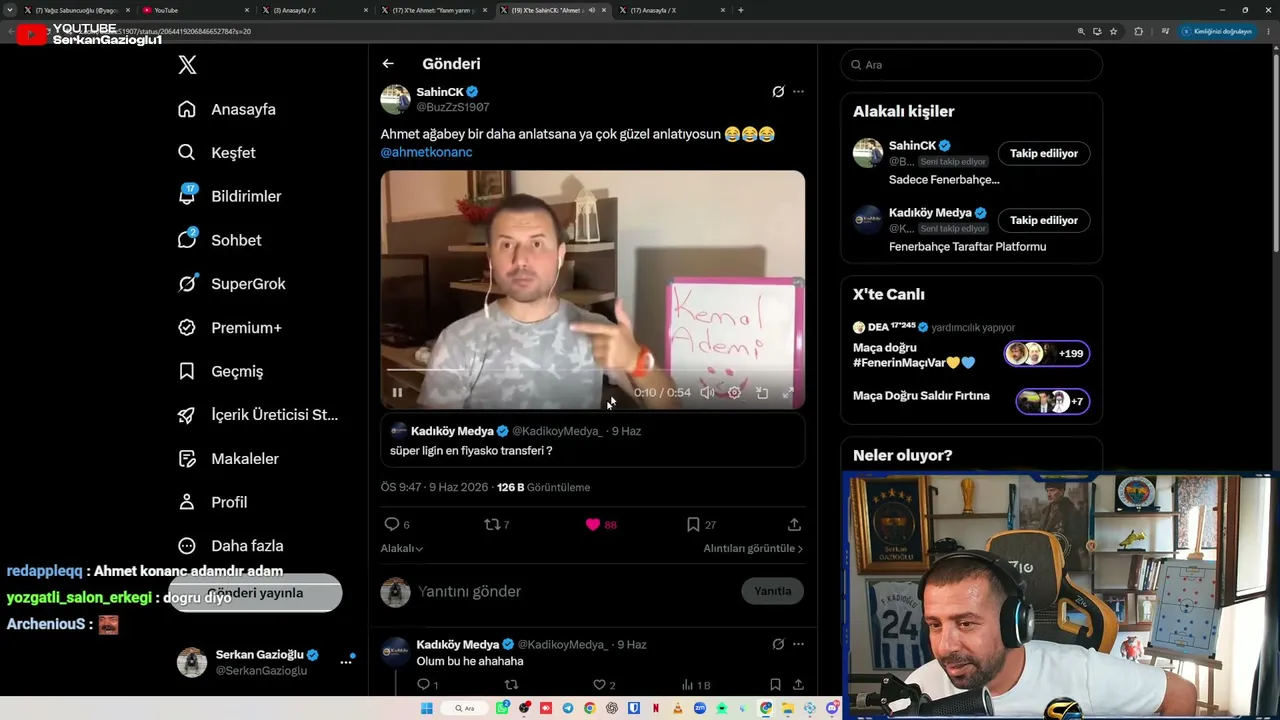The width and height of the screenshot is (1280, 720).
Task: Open Bildirimler notifications
Action: (229, 196)
